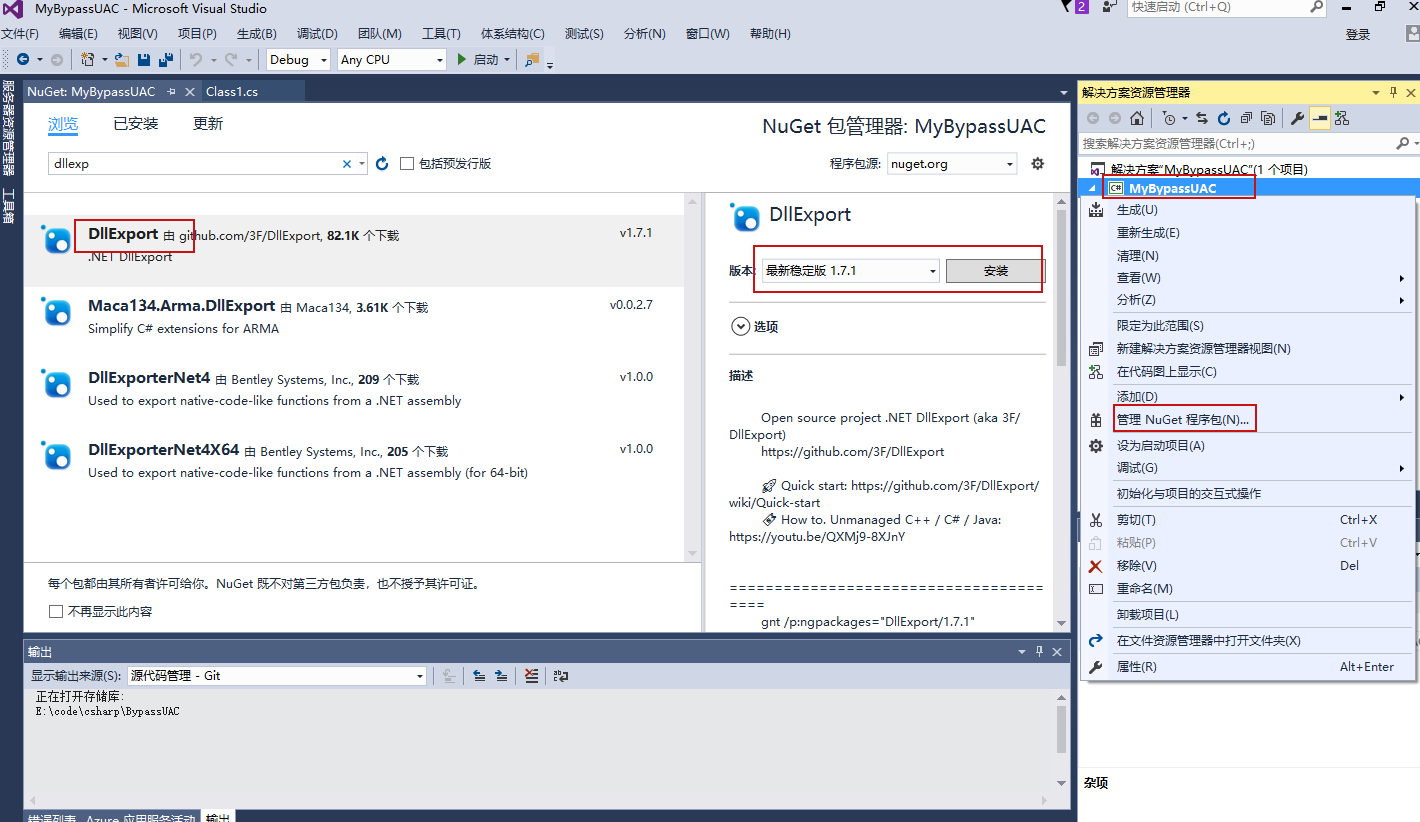Click the Find in Files icon
The image size is (1420, 822).
532,60
